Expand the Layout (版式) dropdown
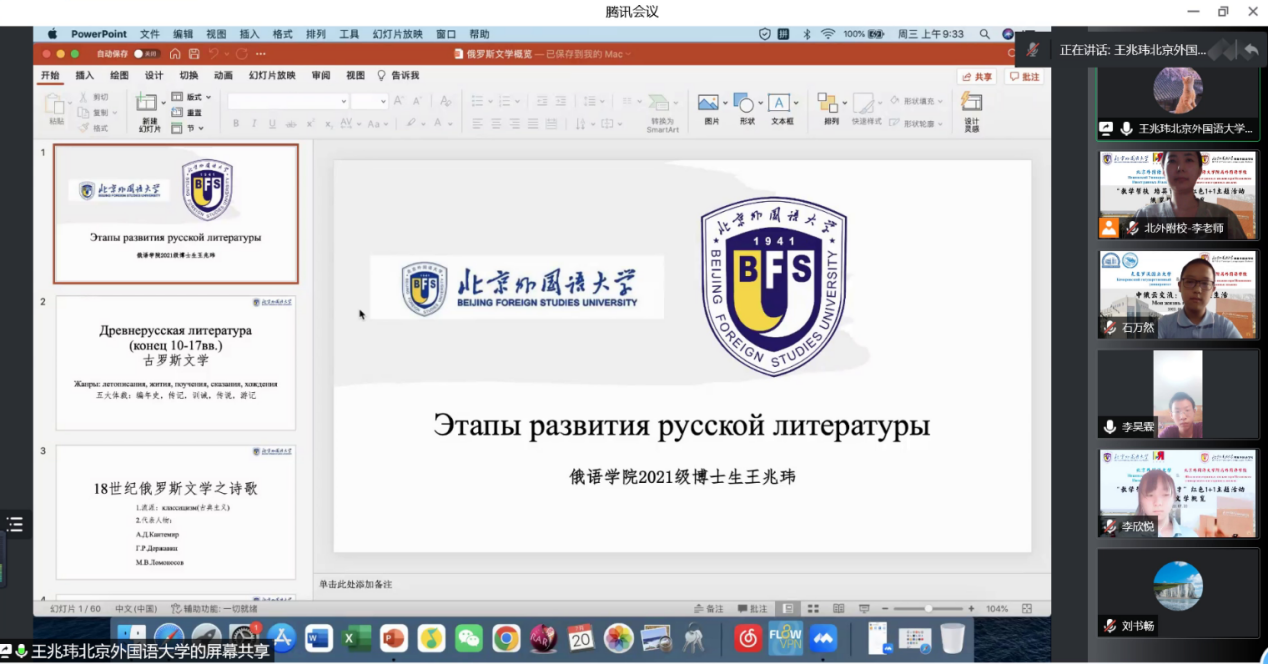 click(x=192, y=97)
